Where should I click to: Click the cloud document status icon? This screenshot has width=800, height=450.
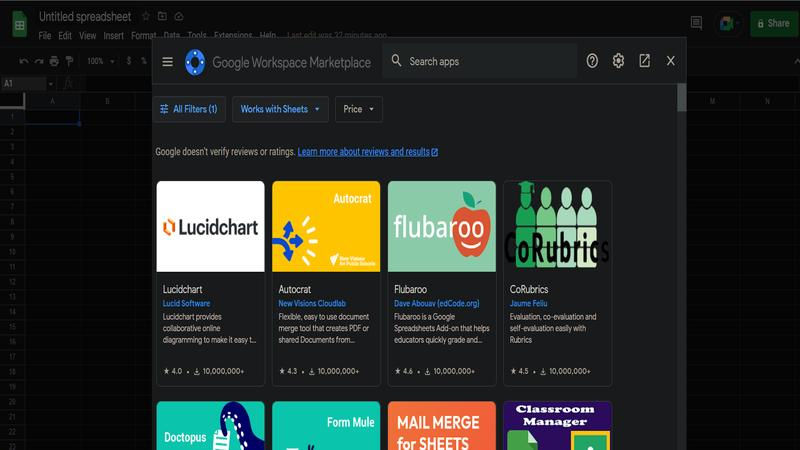[x=179, y=16]
